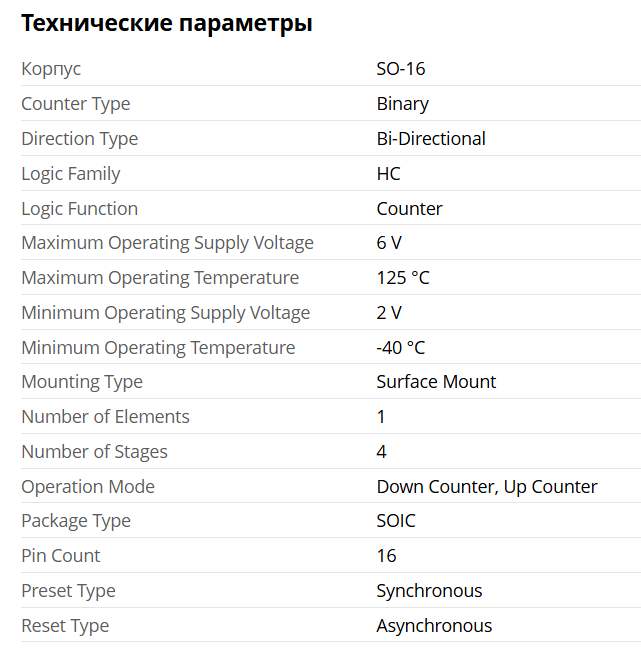Image resolution: width=641 pixels, height=651 pixels.
Task: Click the 'Synchronous' preset type value
Action: pos(429,591)
